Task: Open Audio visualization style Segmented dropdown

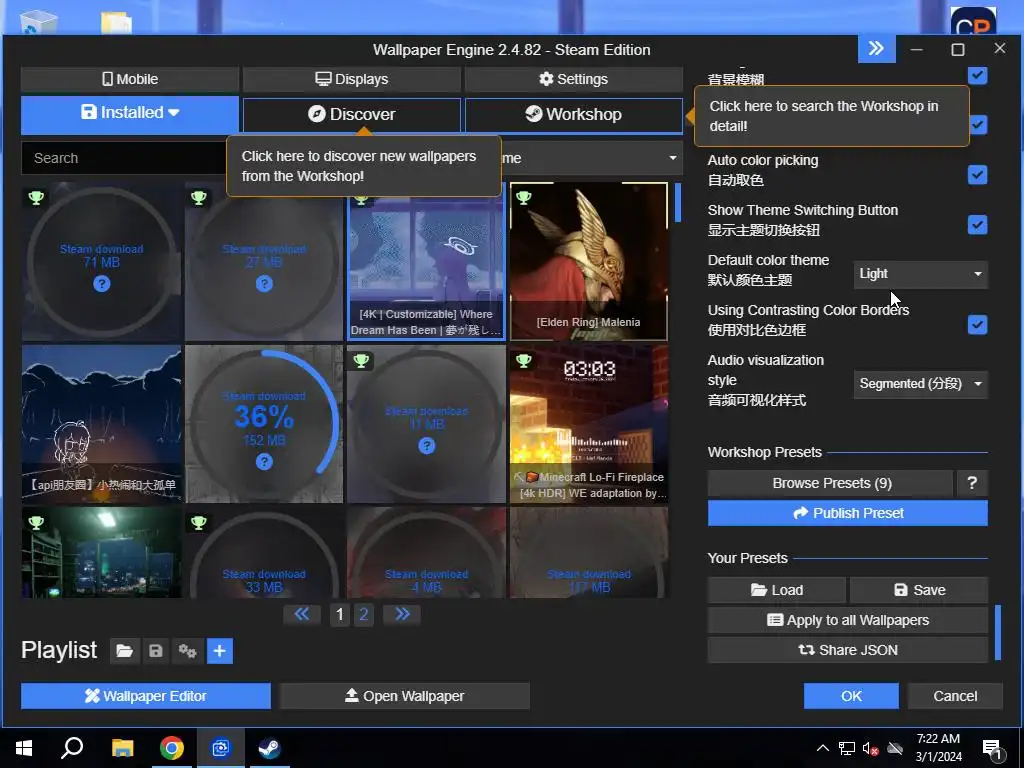Action: 920,384
